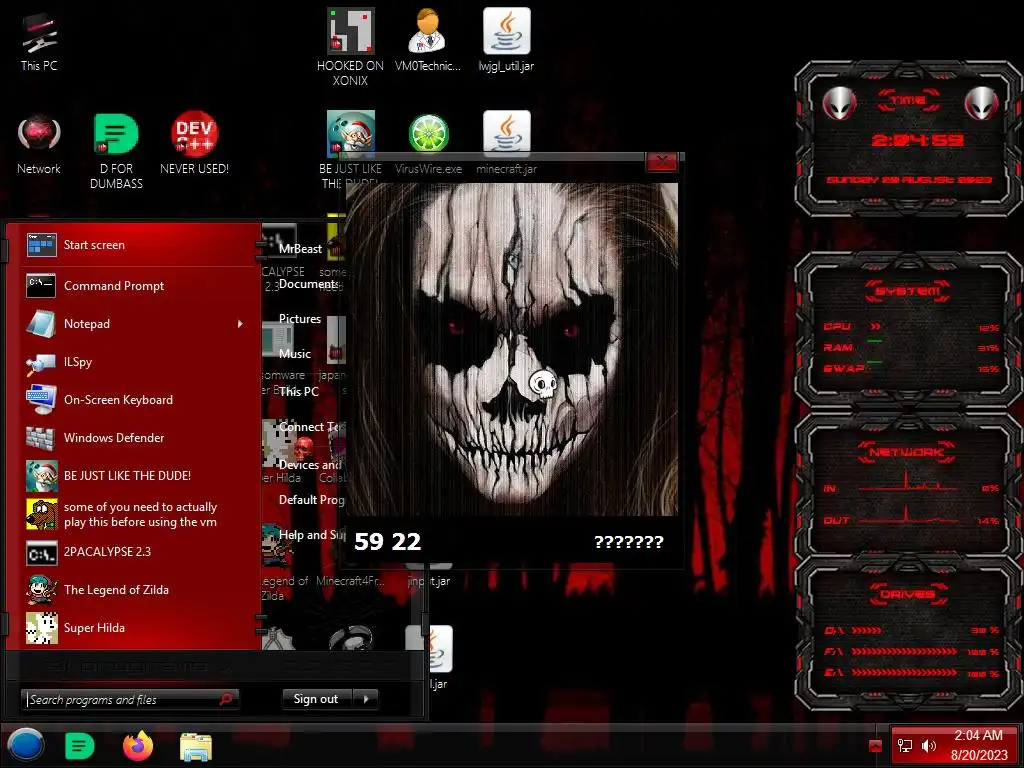Click the NETWORK IN graph
The image size is (1024, 768).
908,480
